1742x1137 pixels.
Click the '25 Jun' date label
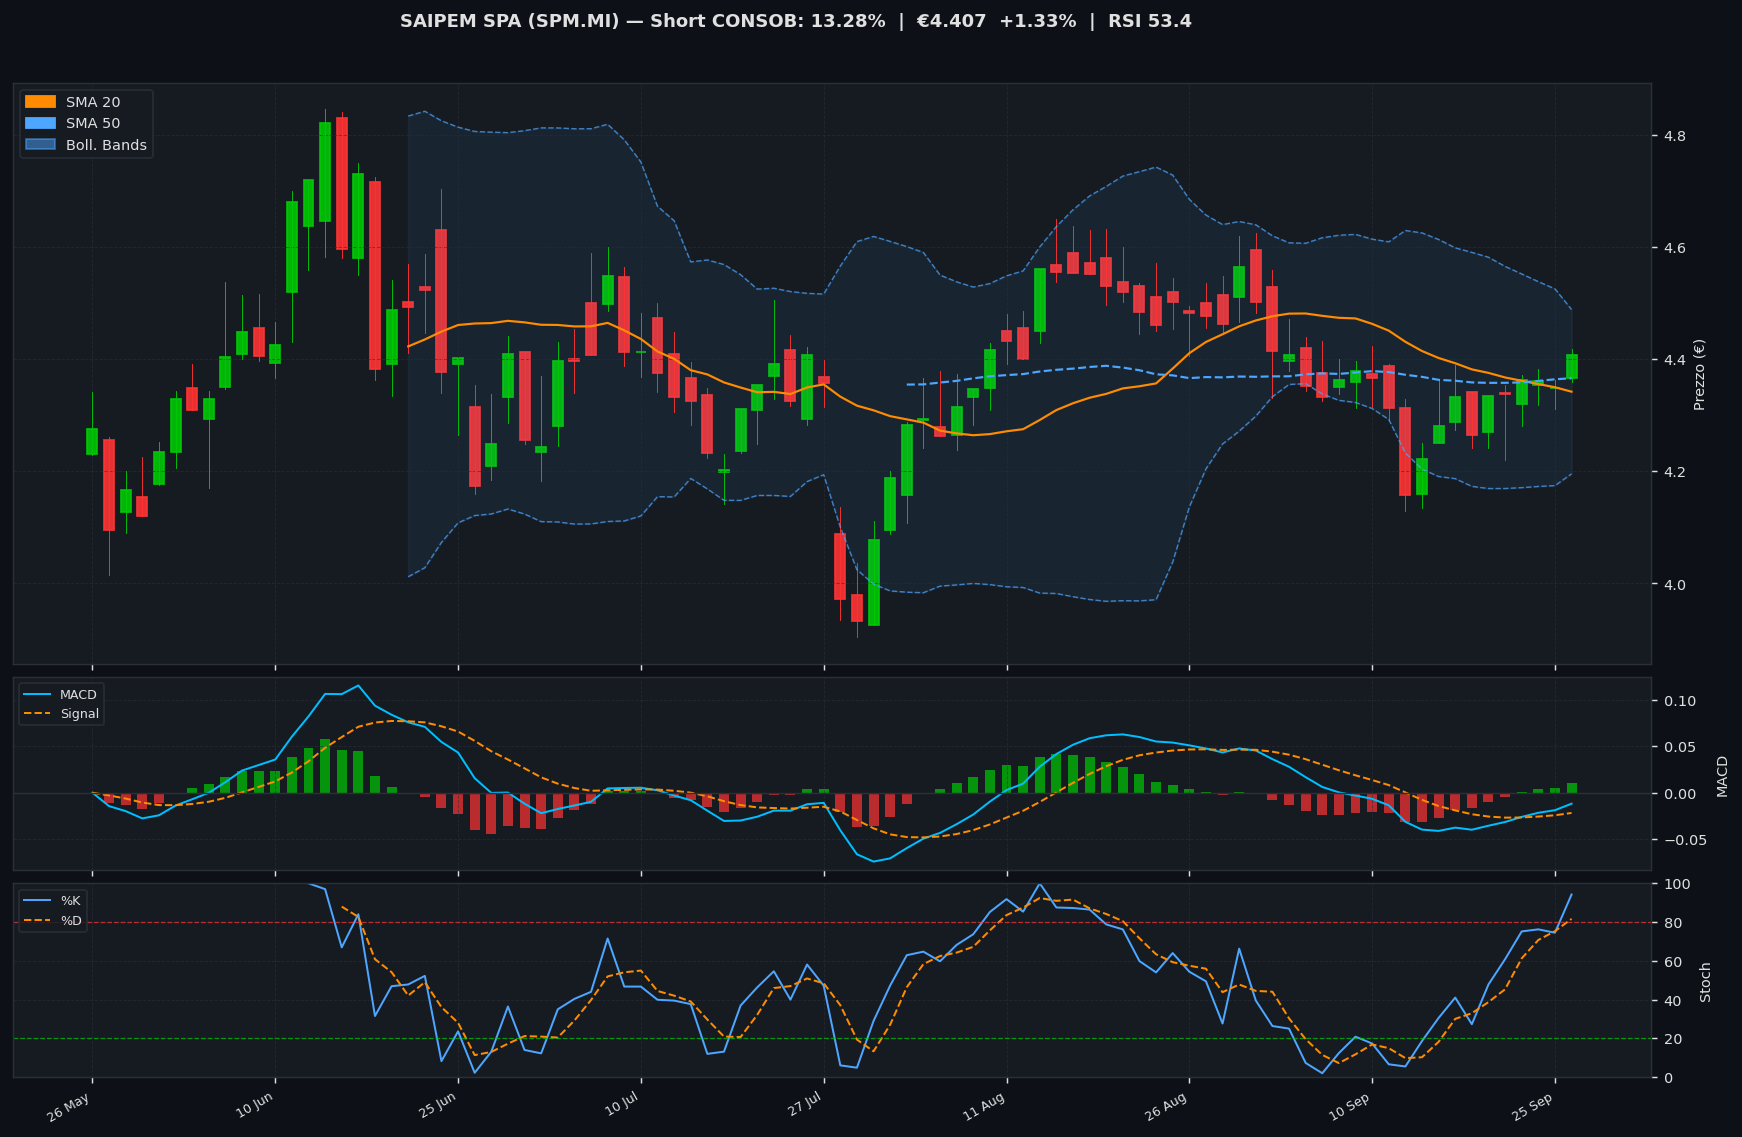pos(436,1106)
